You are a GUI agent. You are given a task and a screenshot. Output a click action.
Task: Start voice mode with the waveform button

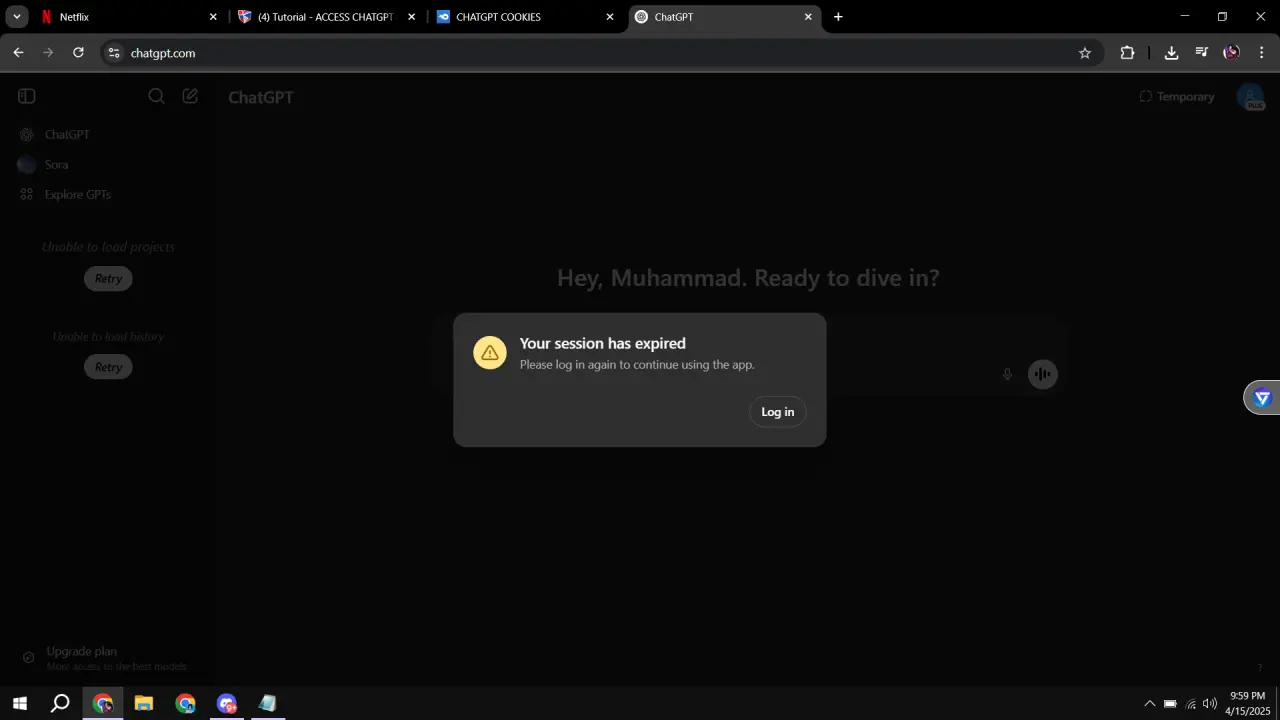tap(1042, 374)
